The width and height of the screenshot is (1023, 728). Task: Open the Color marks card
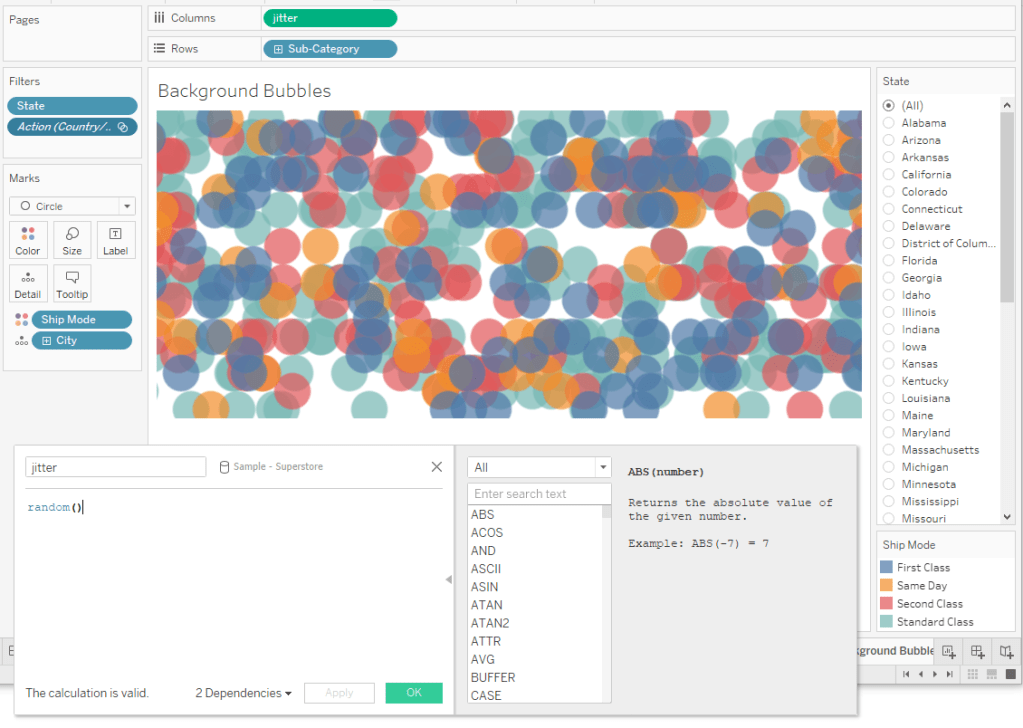(28, 240)
